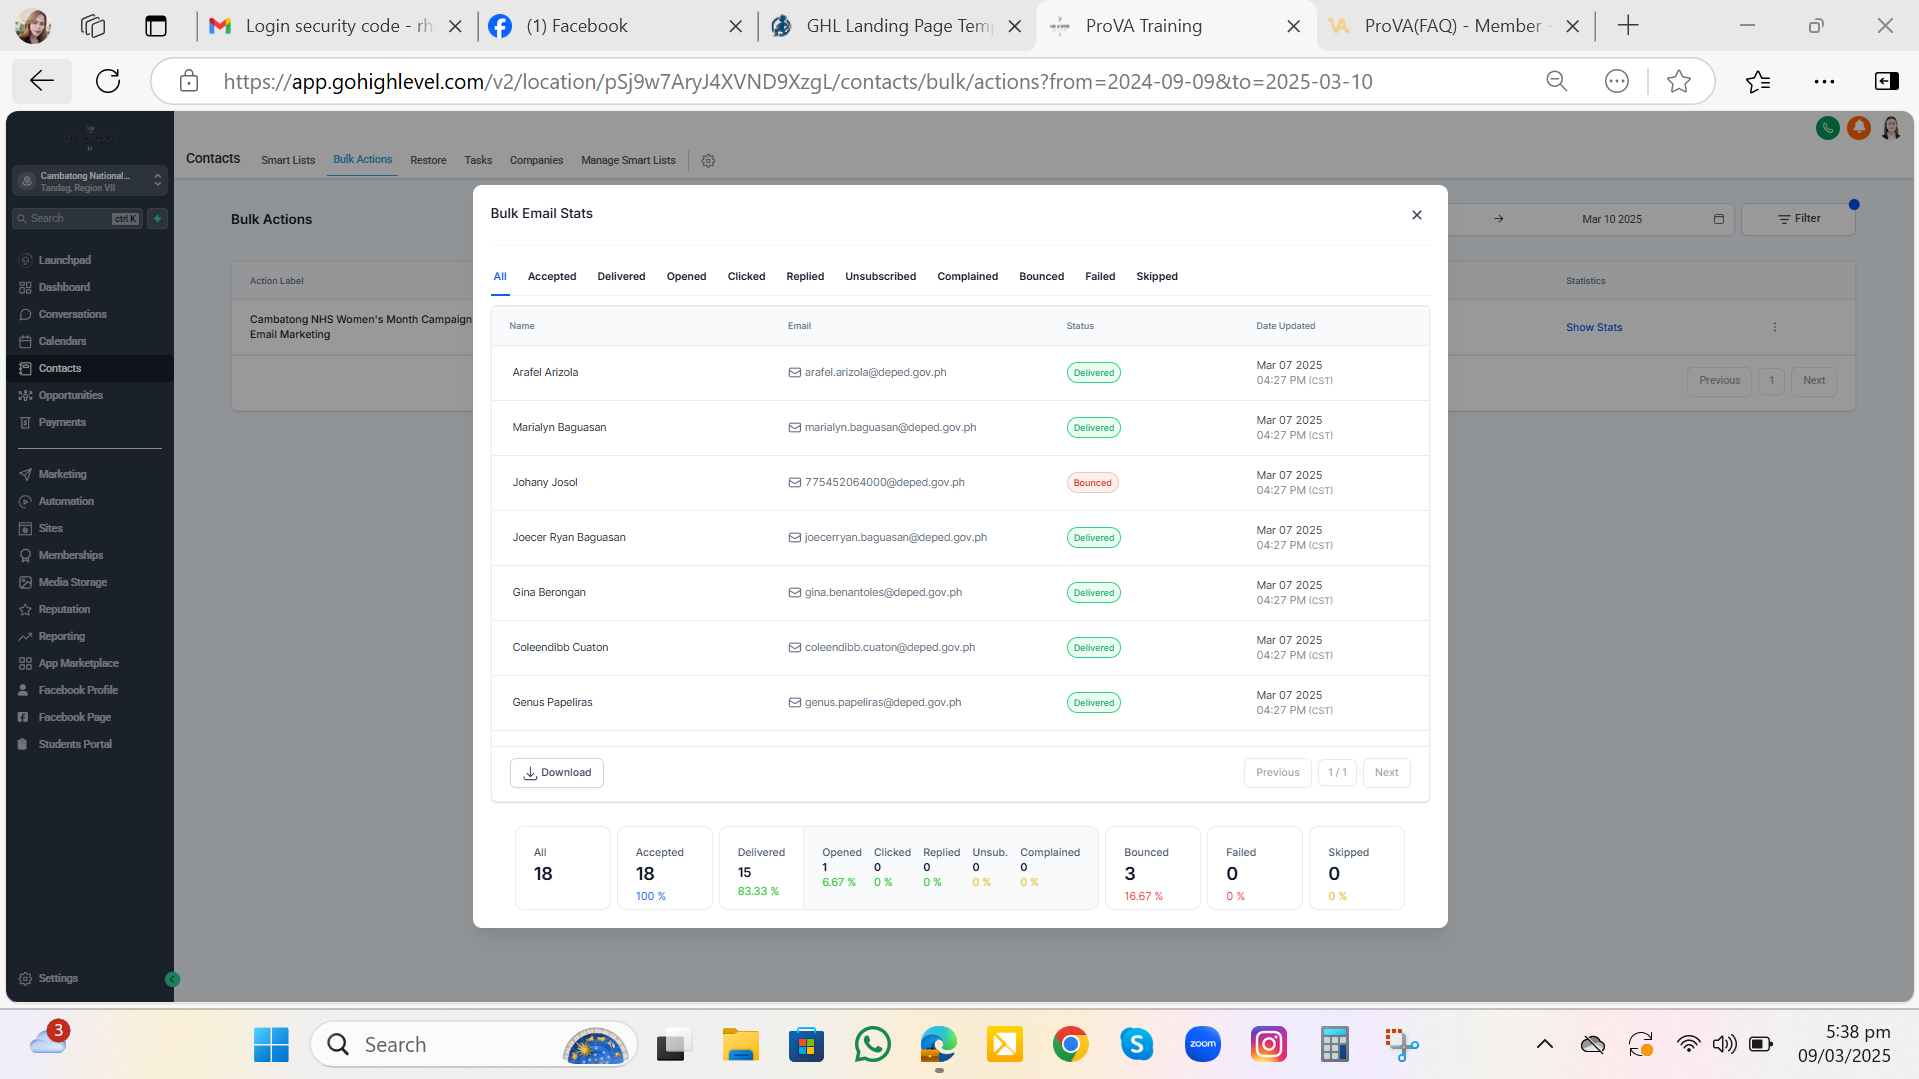
Task: Open the Smart Lists tab
Action: coord(288,160)
